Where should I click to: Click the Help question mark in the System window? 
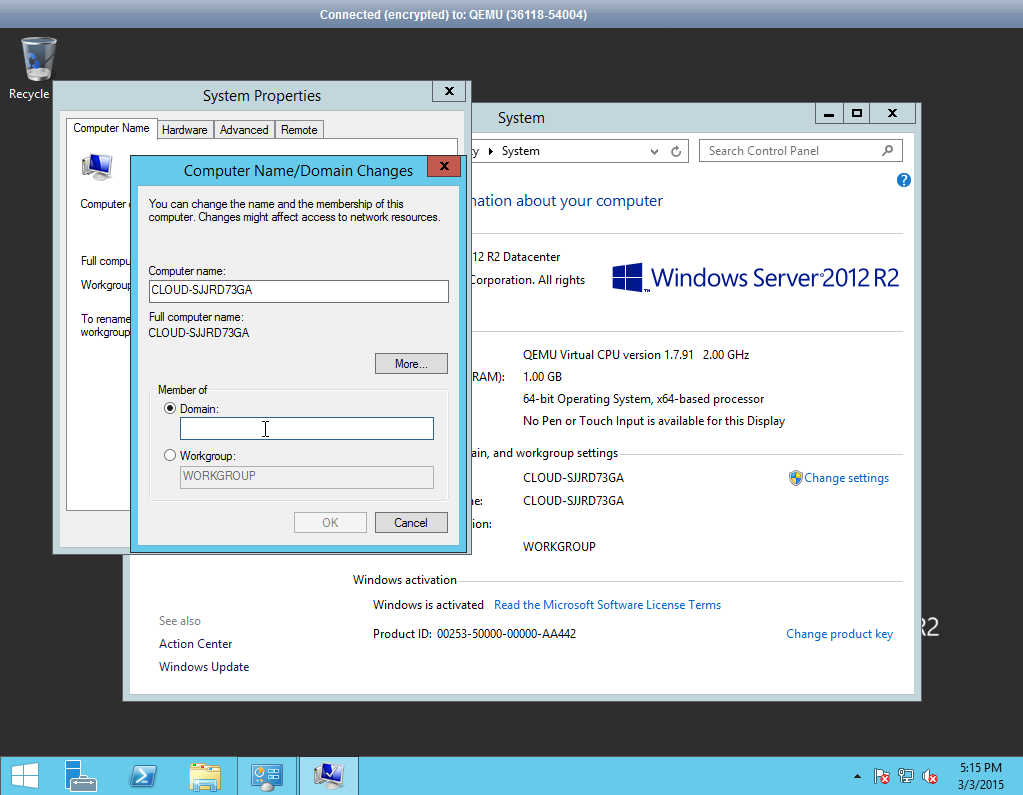(x=903, y=180)
